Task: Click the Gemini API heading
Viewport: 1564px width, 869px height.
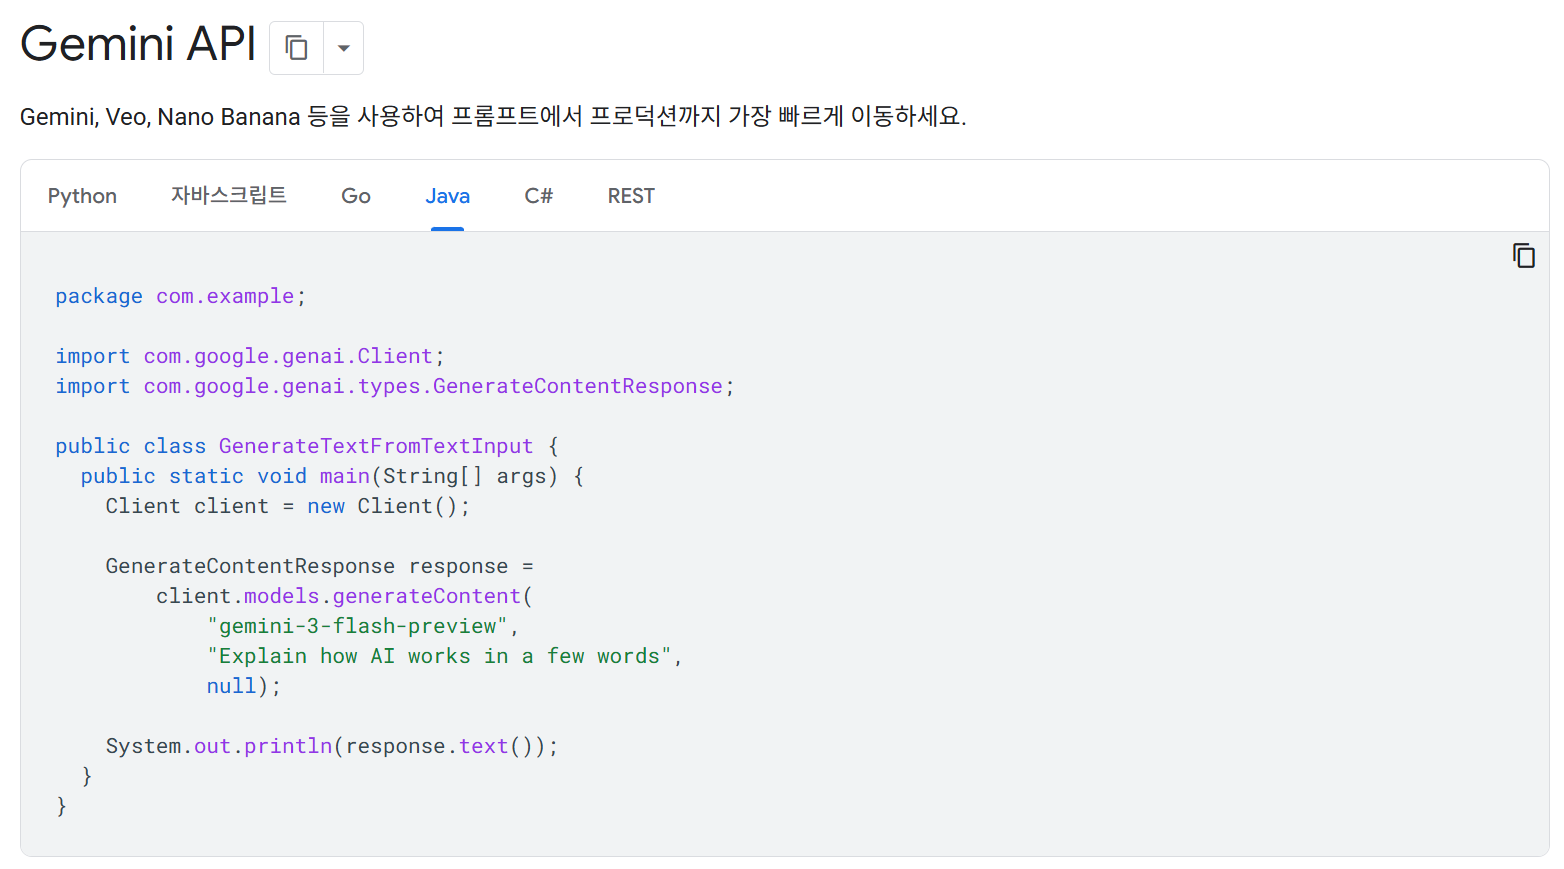Action: click(x=138, y=44)
